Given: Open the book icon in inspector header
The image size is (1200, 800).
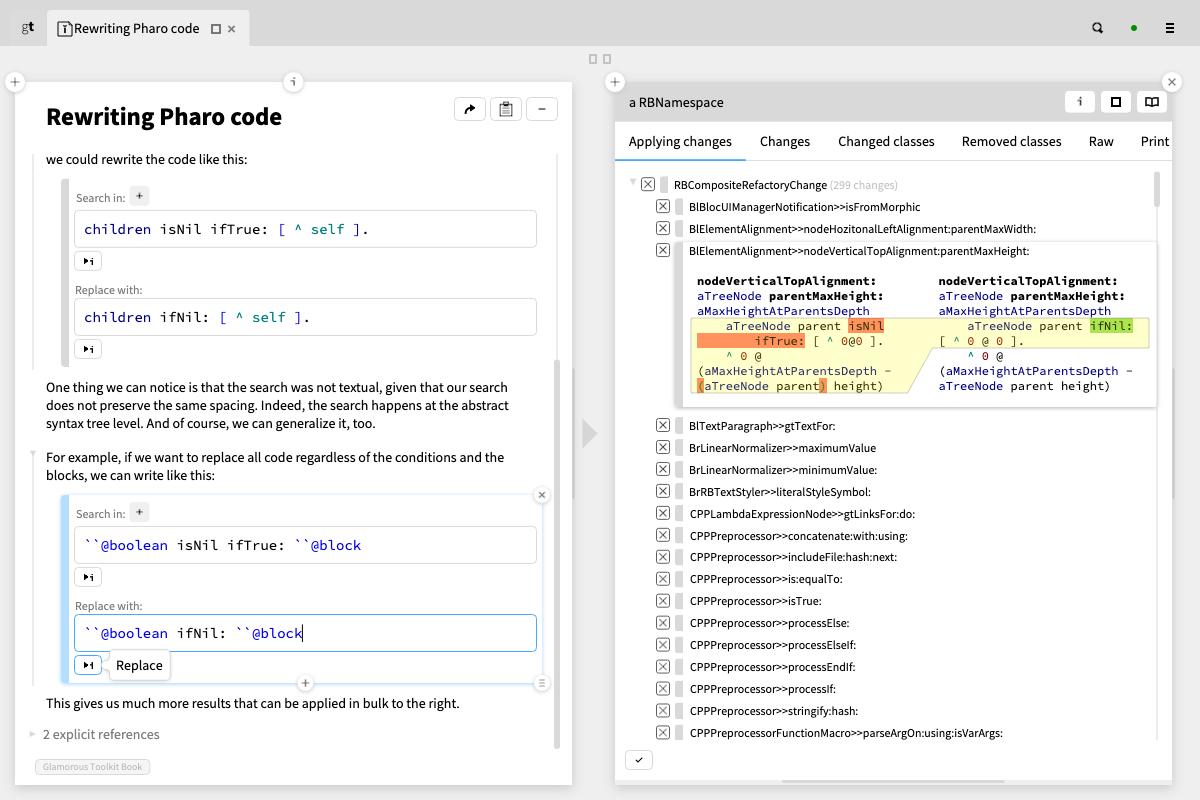Looking at the screenshot, I should click(x=1152, y=102).
